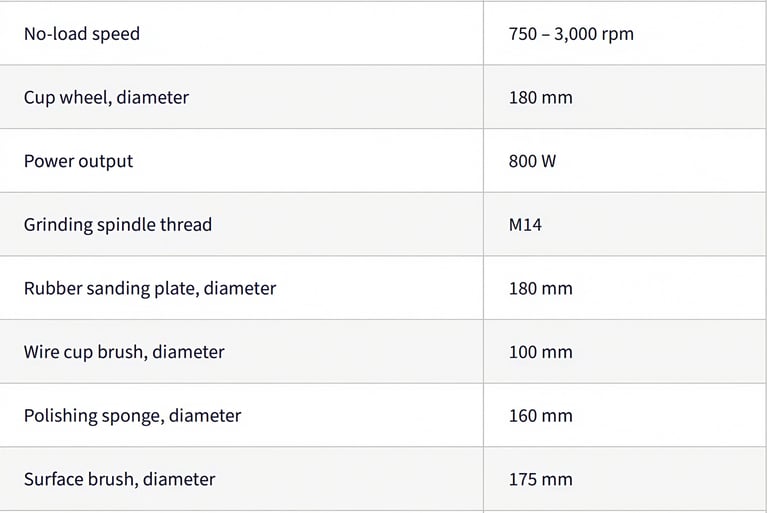Click the word rpm in speed row
Image resolution: width=768 pixels, height=513 pixels.
(618, 35)
